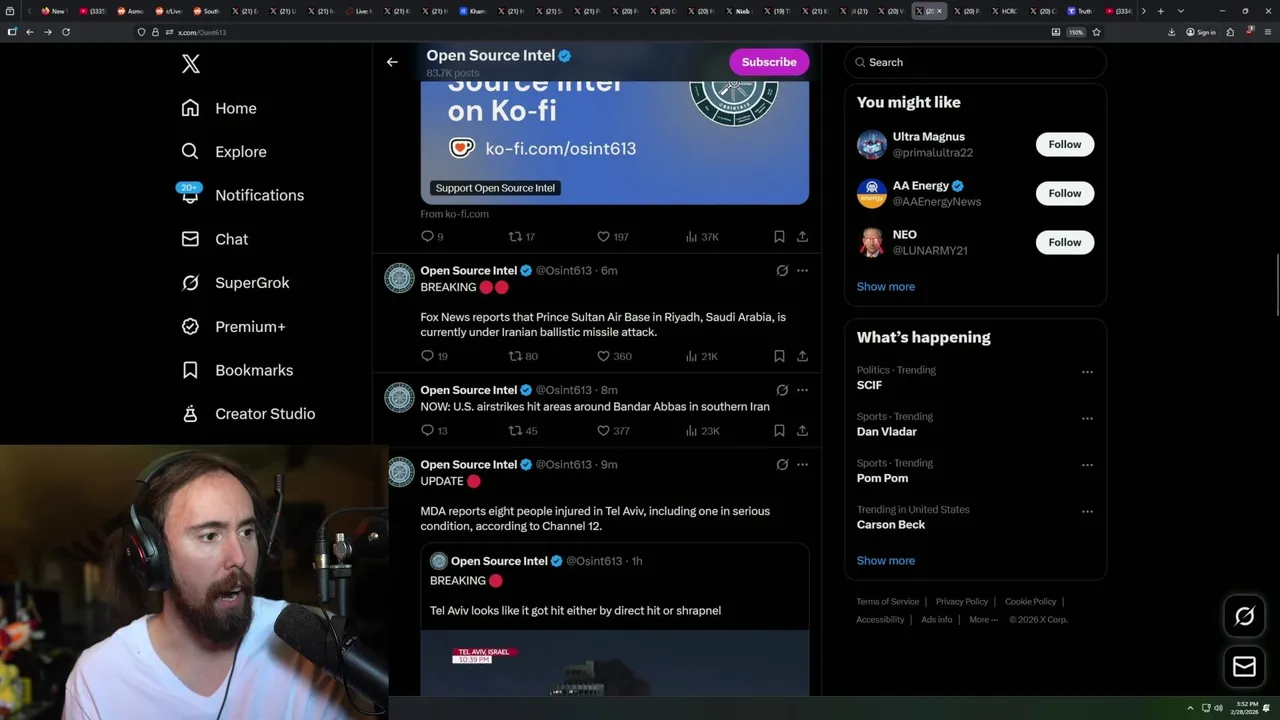Image resolution: width=1280 pixels, height=720 pixels.
Task: View analytics of Prince Sultan post 21K
Action: coord(702,356)
